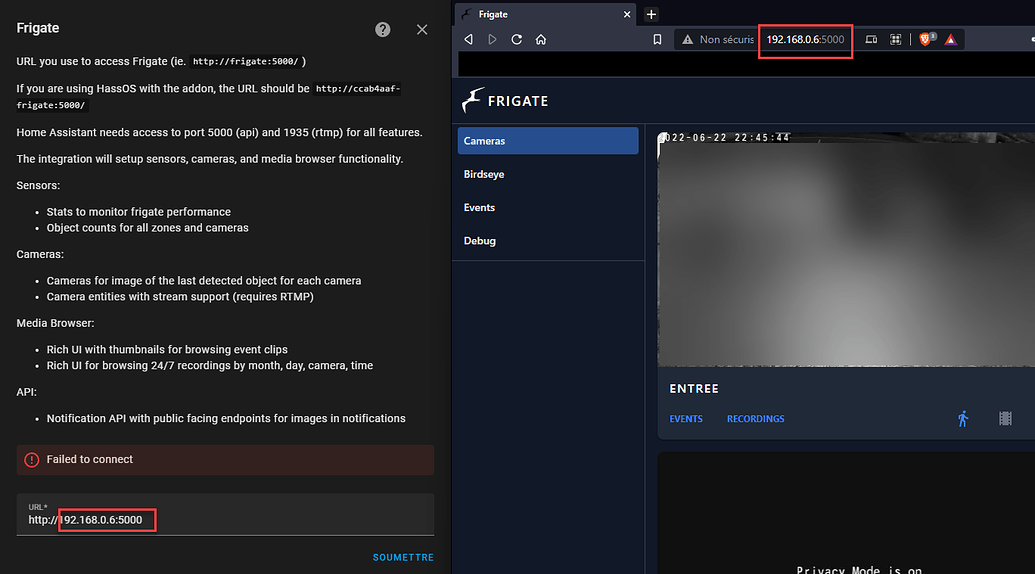Click the Privacy Mode is on text
Screen dimensions: 1035x574
859,570
